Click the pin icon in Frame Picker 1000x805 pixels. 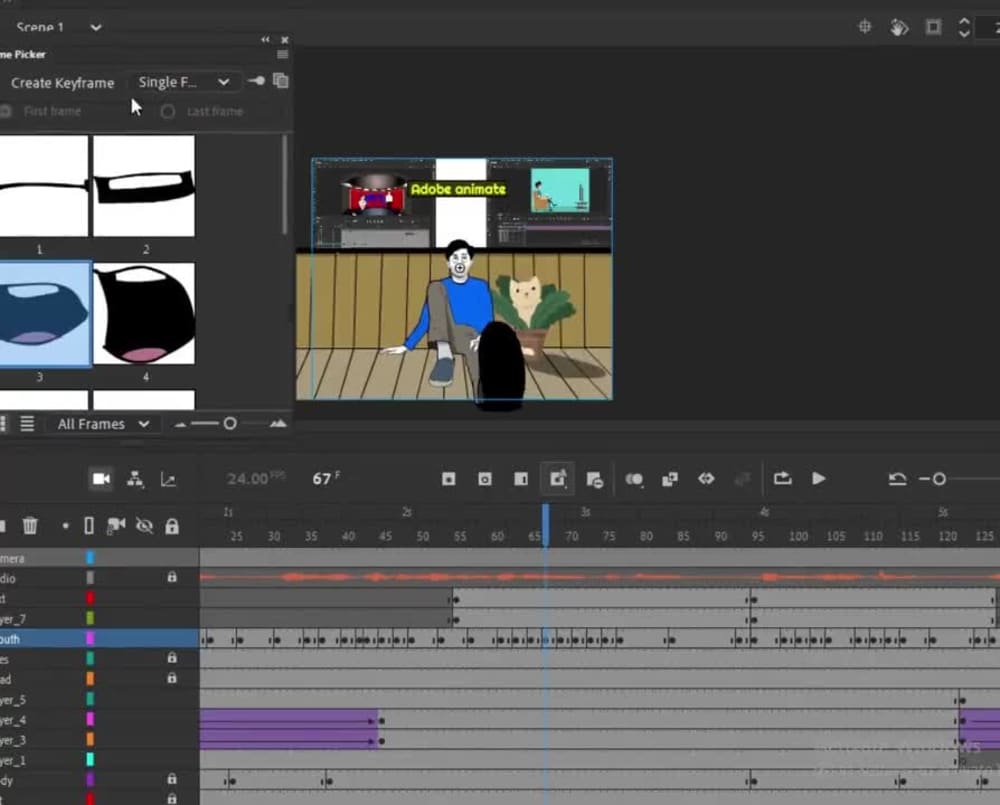256,81
